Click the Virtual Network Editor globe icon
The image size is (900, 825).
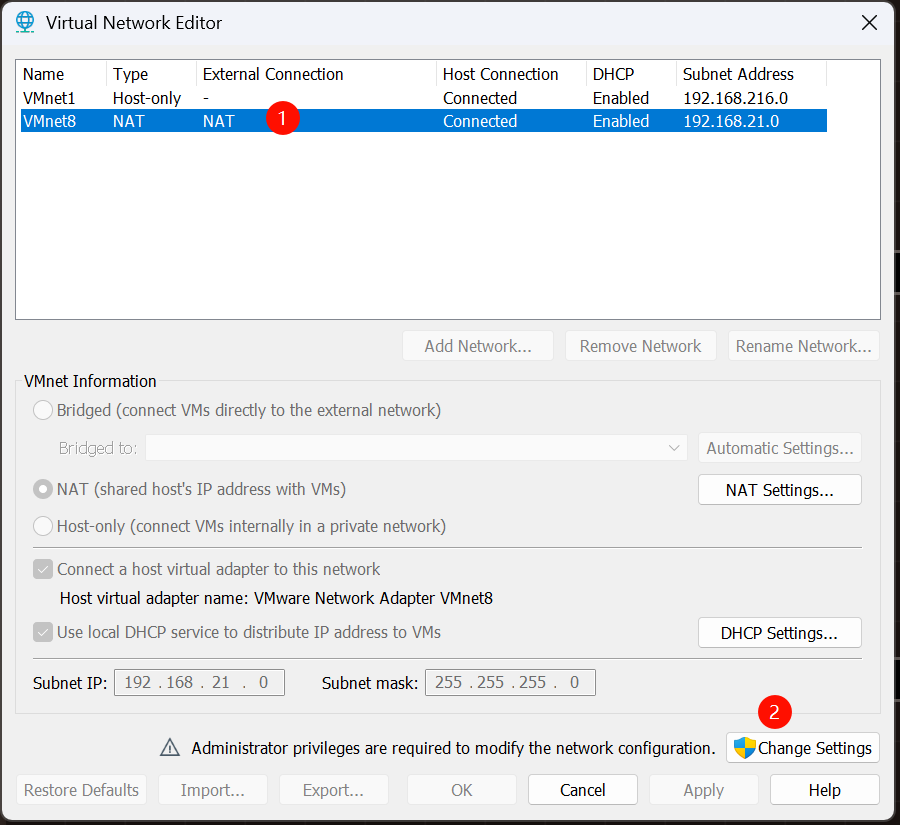click(25, 22)
